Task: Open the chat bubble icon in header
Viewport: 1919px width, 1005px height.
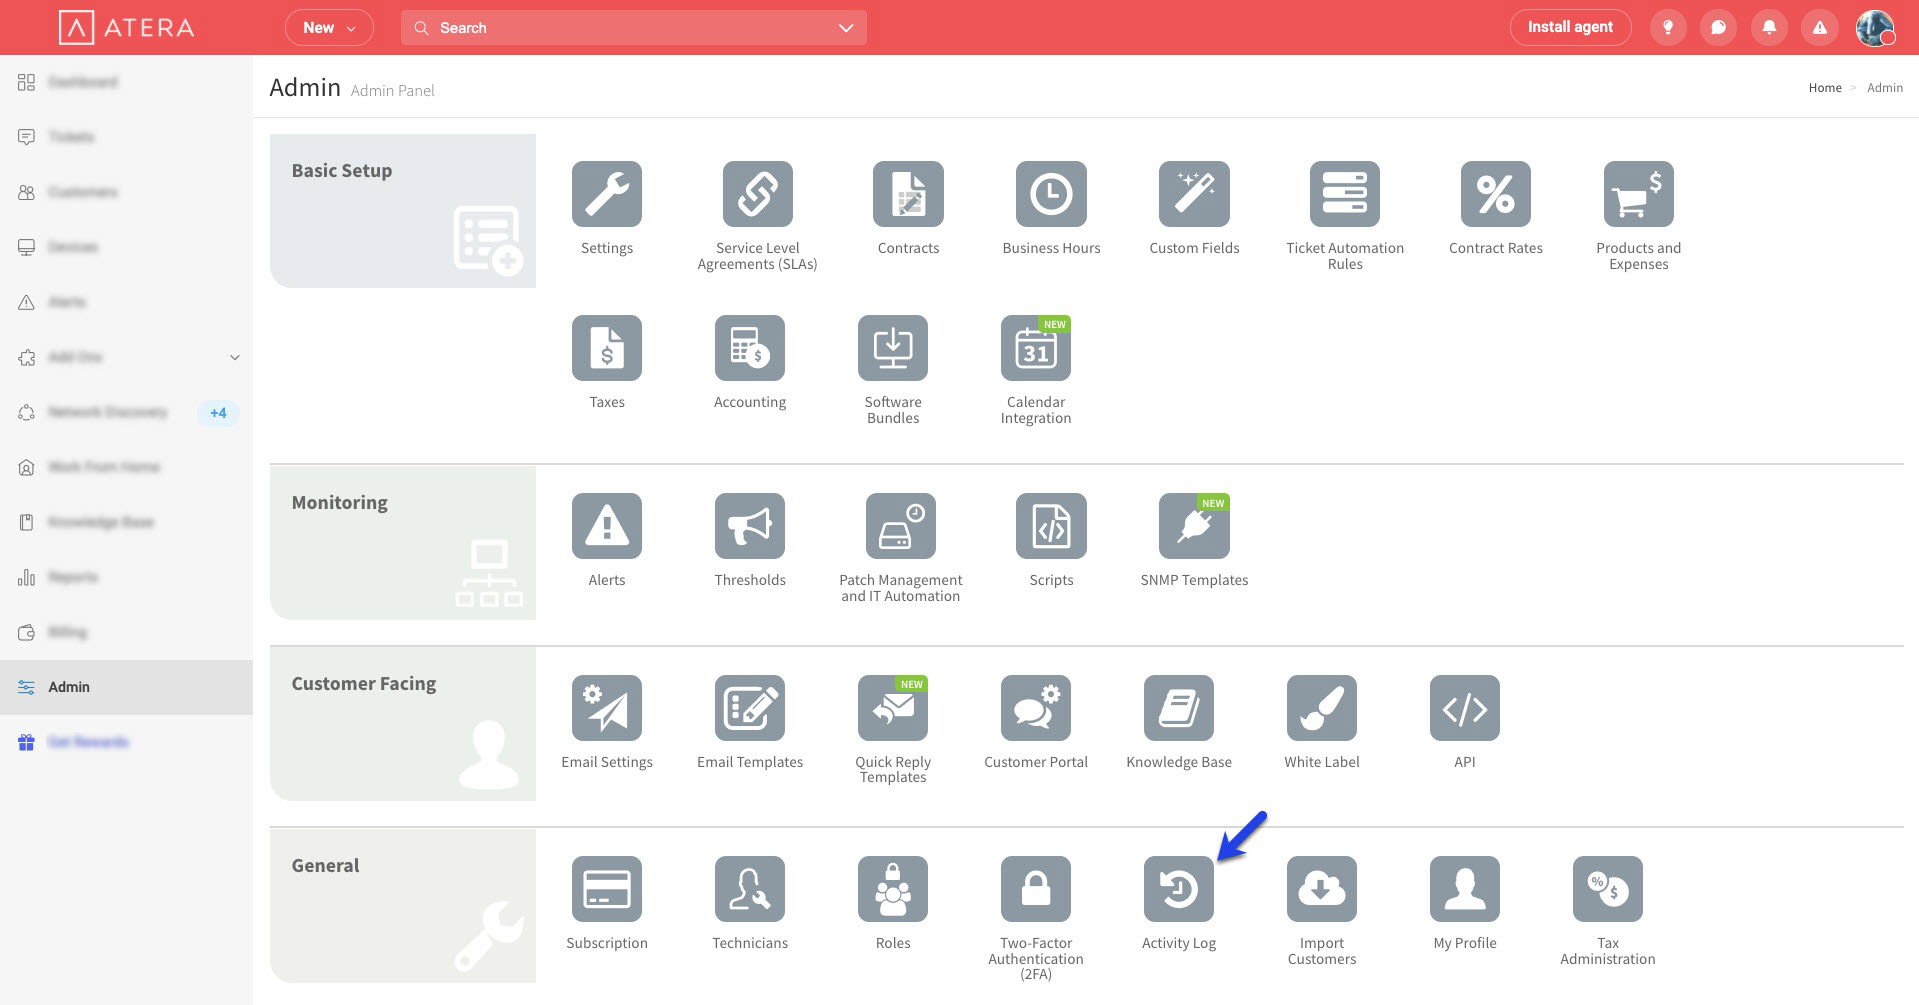Action: (1718, 28)
